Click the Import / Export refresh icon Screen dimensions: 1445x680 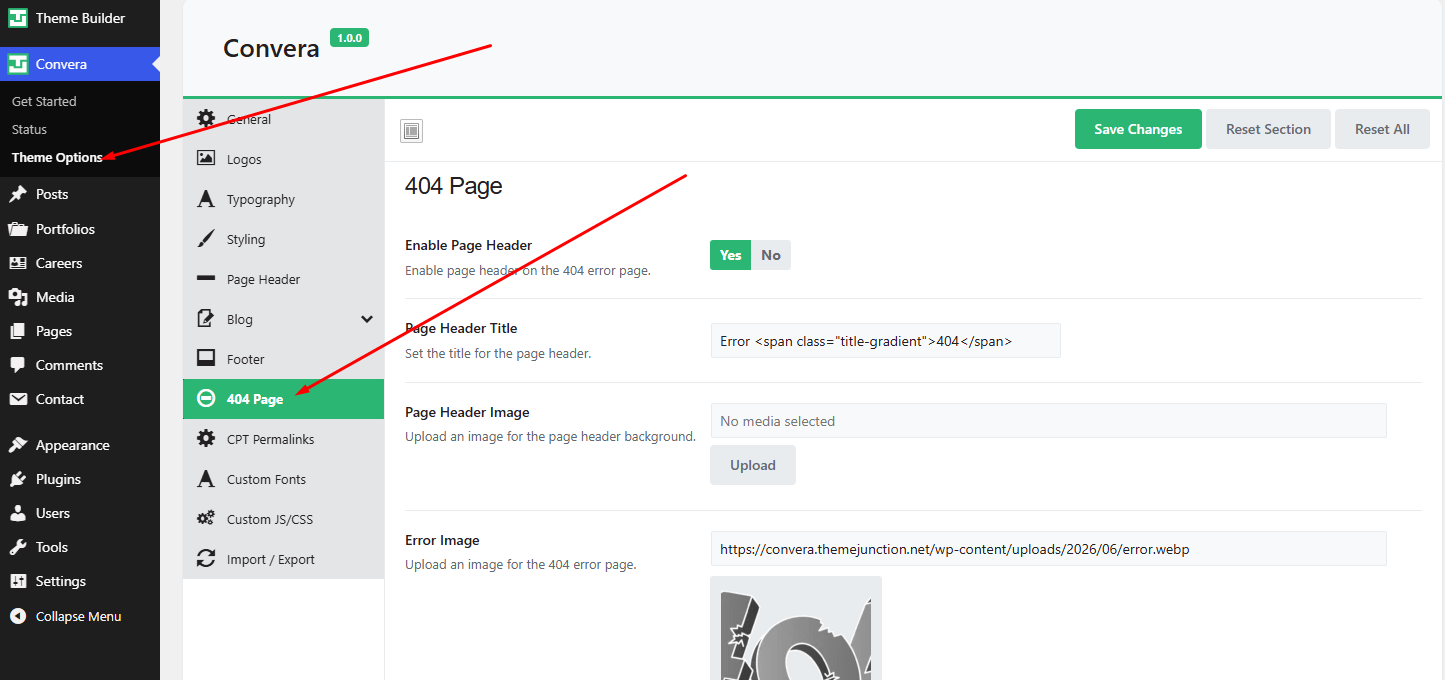[x=206, y=558]
